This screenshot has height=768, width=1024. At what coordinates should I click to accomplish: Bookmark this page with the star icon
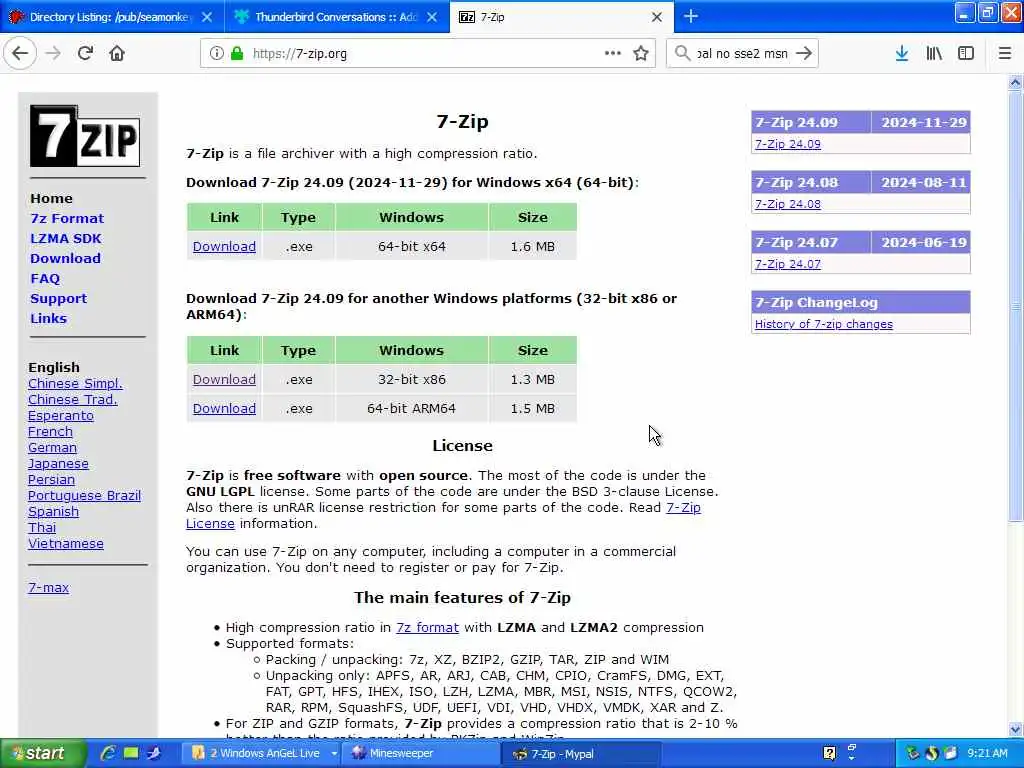click(641, 53)
